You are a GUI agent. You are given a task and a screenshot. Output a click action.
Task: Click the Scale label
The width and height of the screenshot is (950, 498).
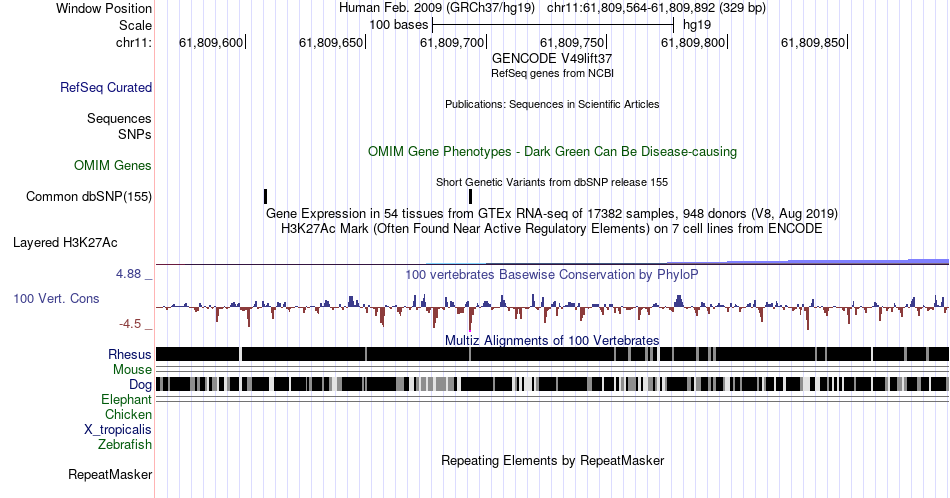point(135,25)
